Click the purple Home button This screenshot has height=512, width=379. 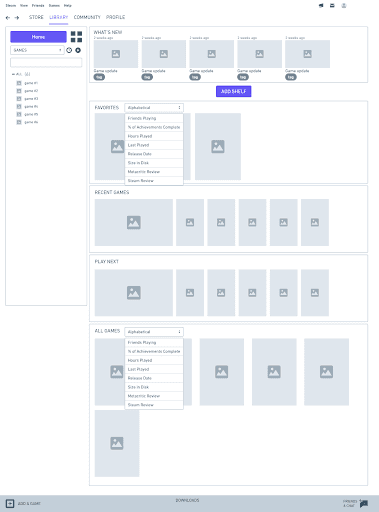(x=38, y=37)
